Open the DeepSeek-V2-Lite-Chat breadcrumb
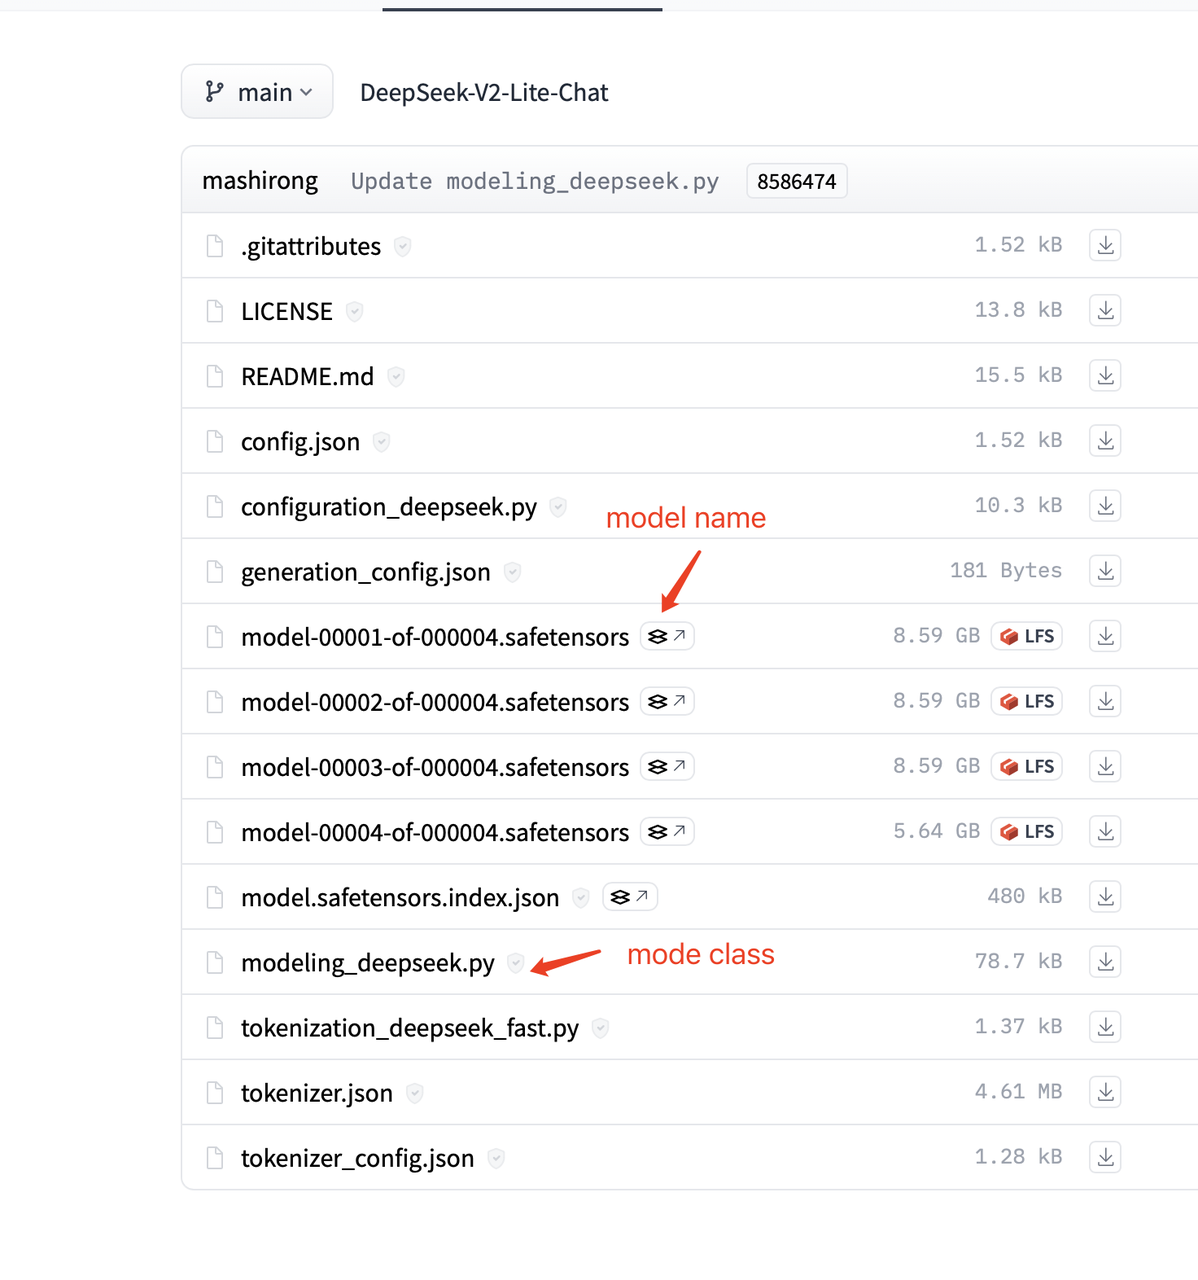Screen dimensions: 1198x1280 [x=484, y=92]
